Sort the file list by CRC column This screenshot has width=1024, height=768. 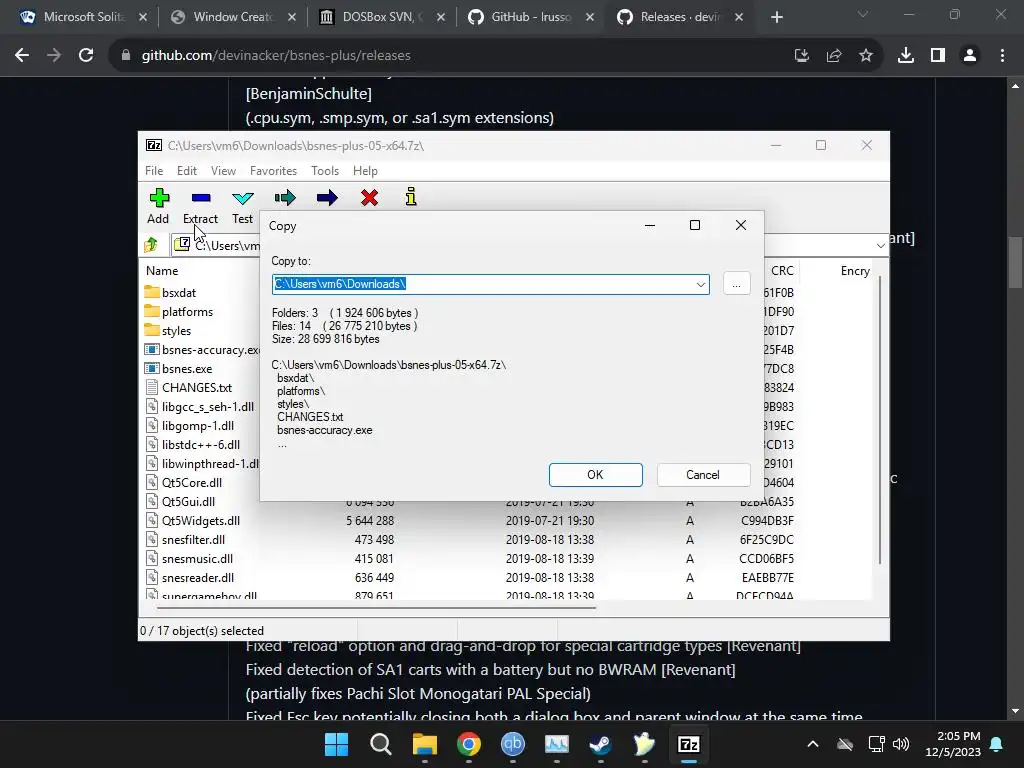(x=782, y=270)
